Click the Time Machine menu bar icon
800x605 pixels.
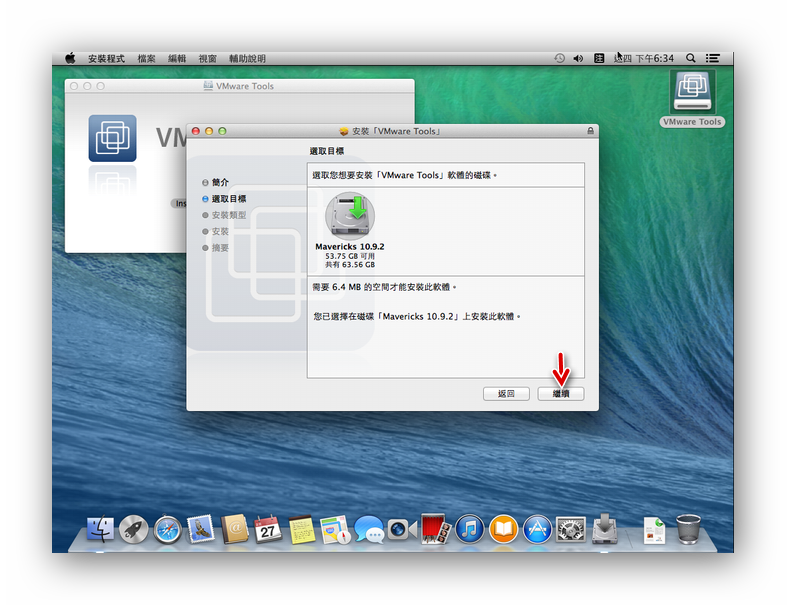pyautogui.click(x=559, y=58)
